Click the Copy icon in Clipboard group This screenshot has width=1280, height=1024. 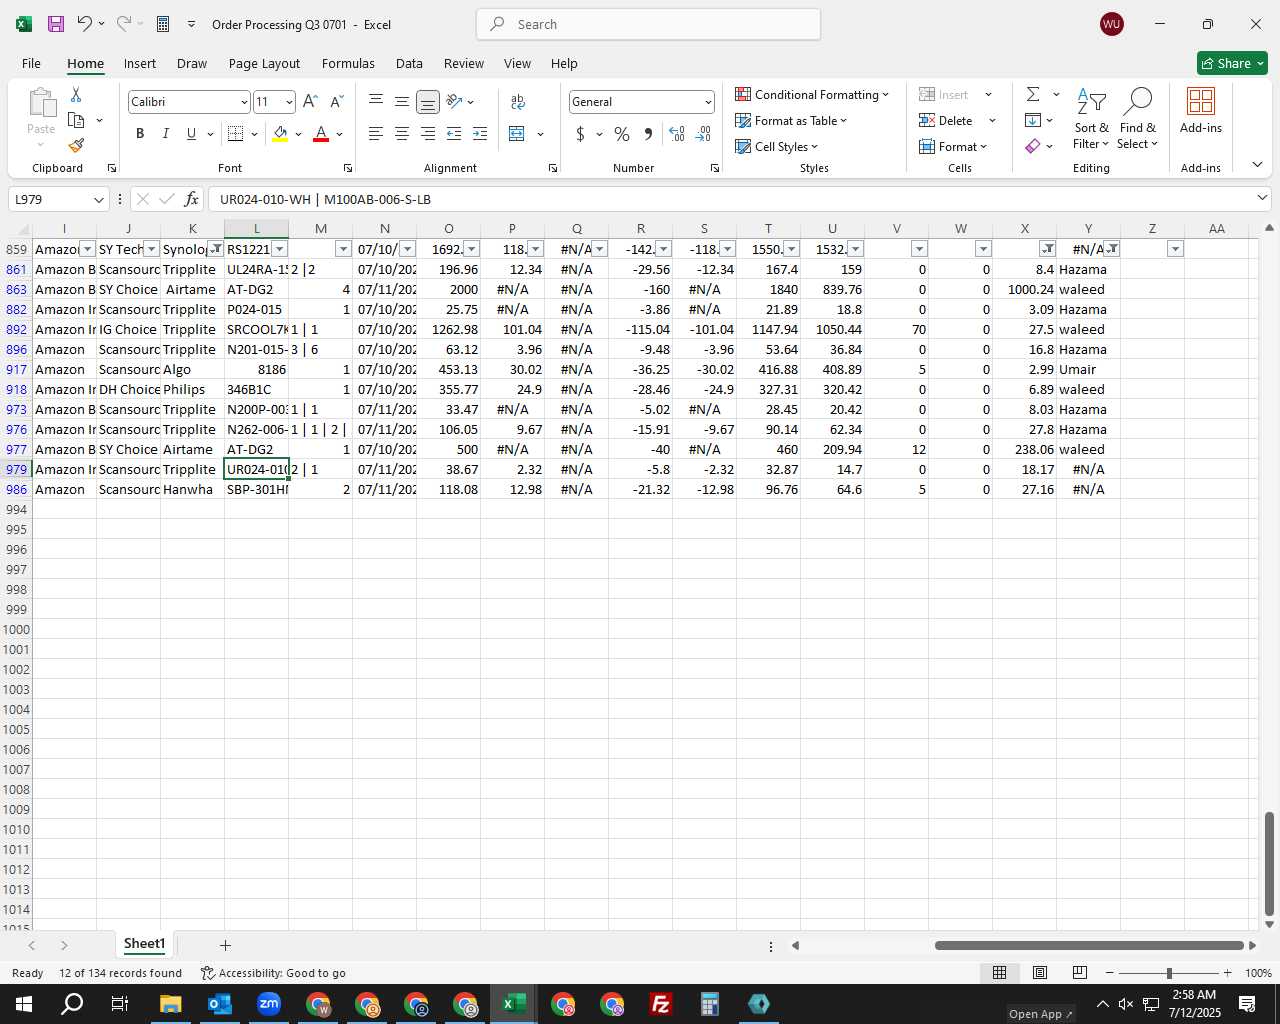point(76,120)
